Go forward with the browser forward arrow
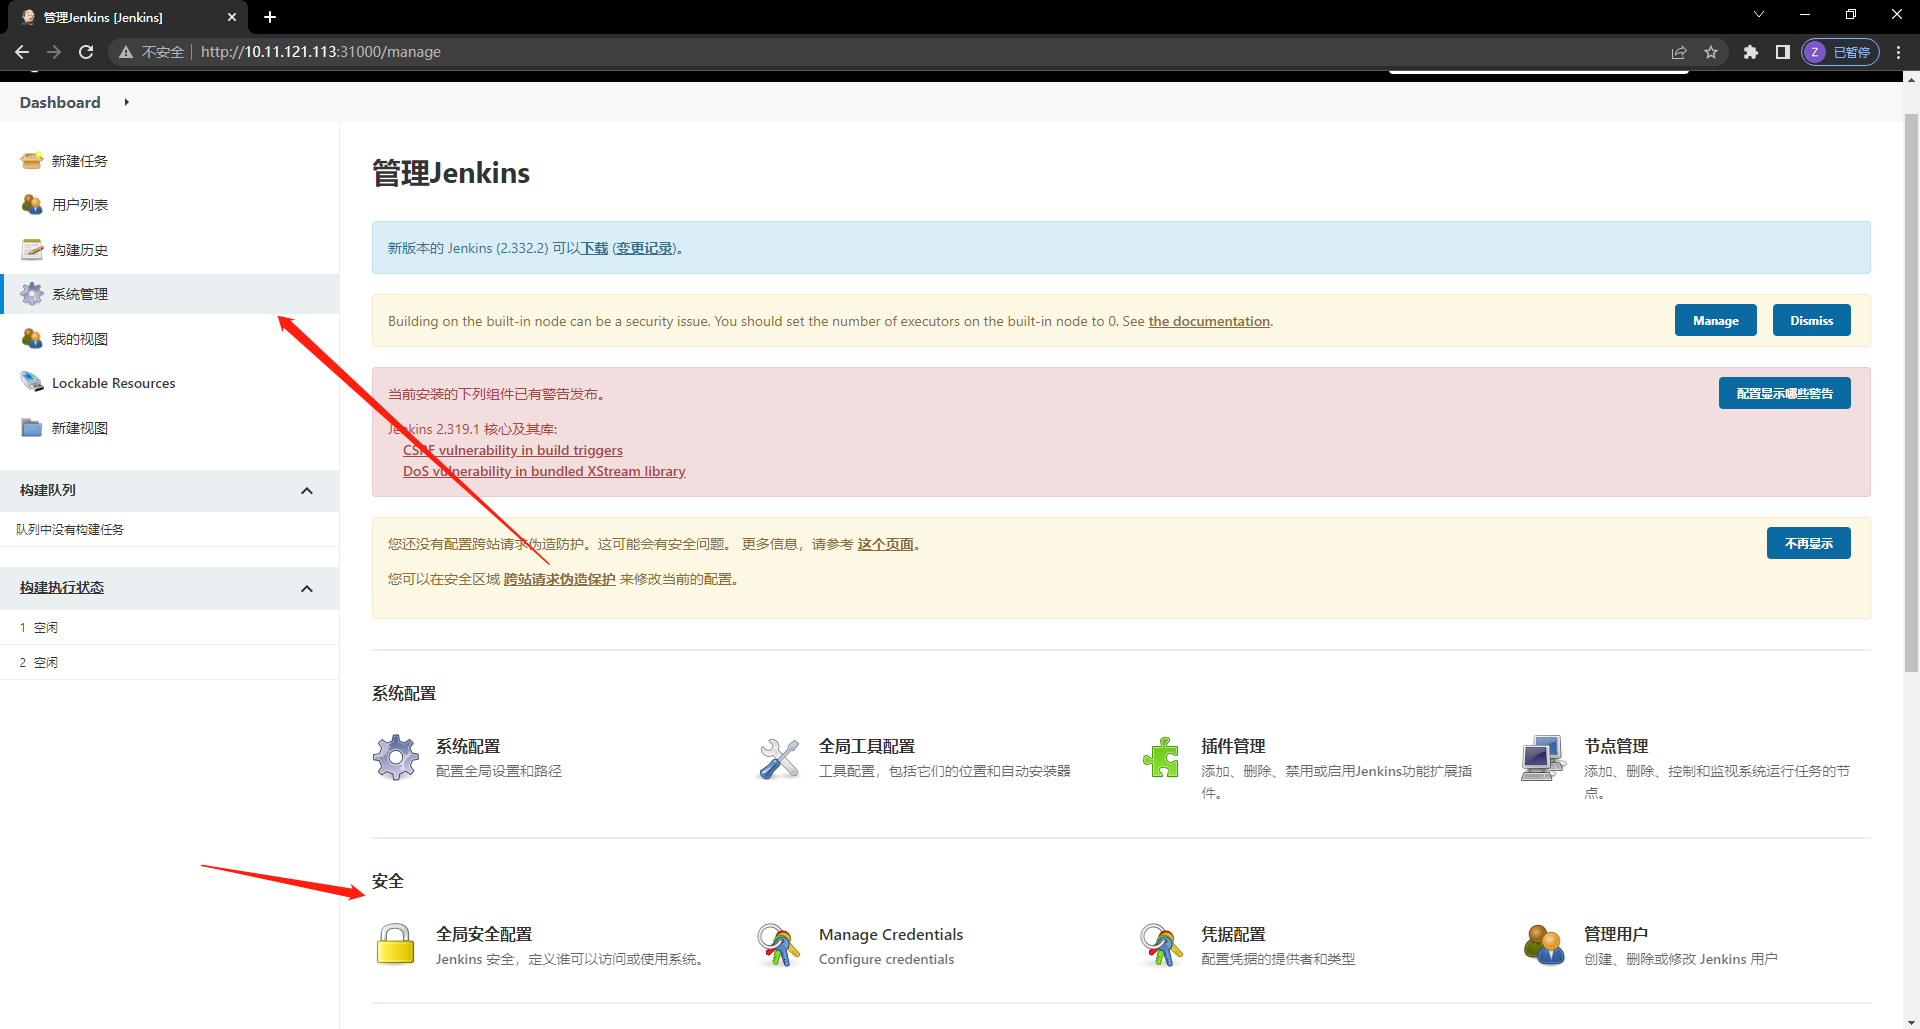Screen dimensions: 1920x1029 click(x=54, y=52)
